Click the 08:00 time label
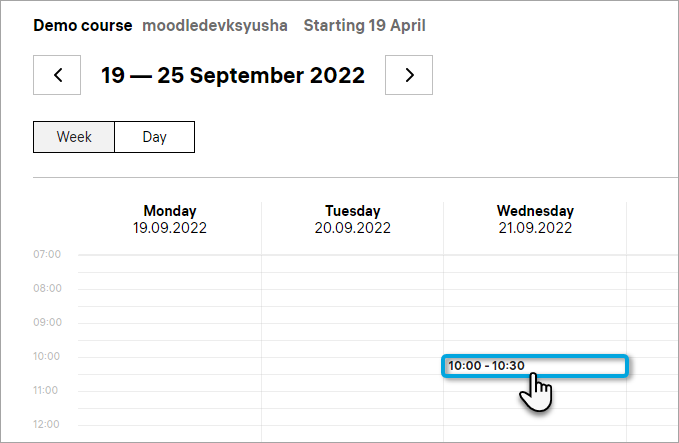Image resolution: width=679 pixels, height=443 pixels. [x=47, y=289]
